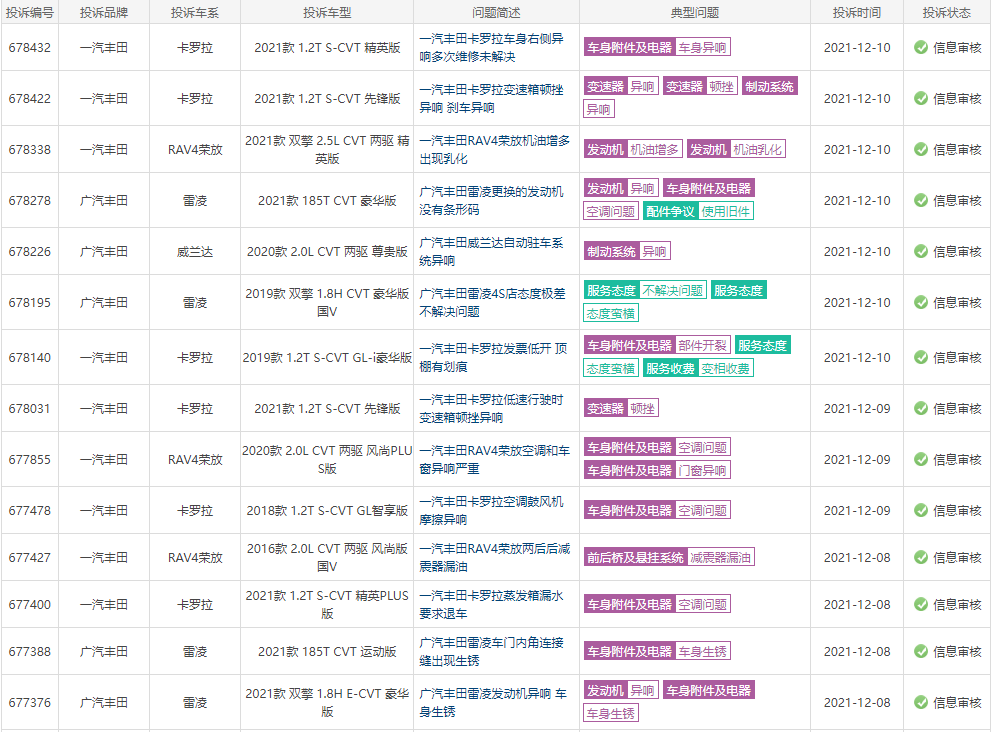Click 机油乳化 tag in complaint 678338
Viewport: 994px width, 732px height.
coord(758,150)
